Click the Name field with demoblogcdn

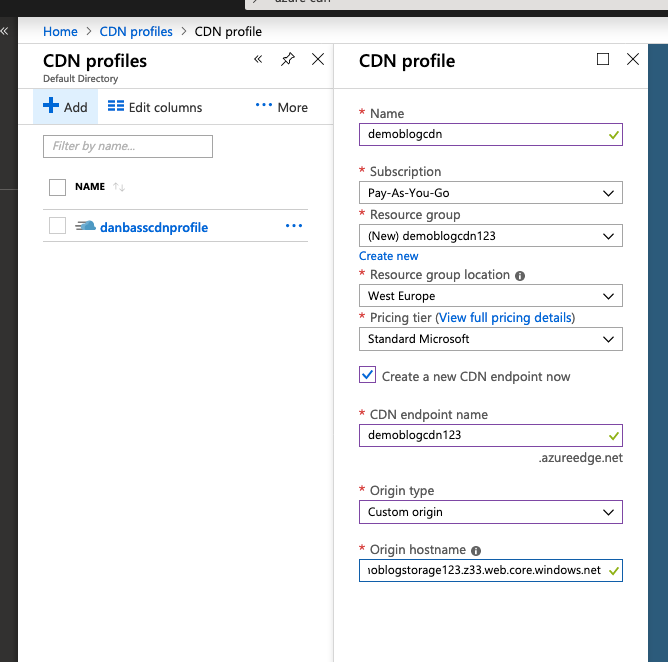(x=491, y=135)
